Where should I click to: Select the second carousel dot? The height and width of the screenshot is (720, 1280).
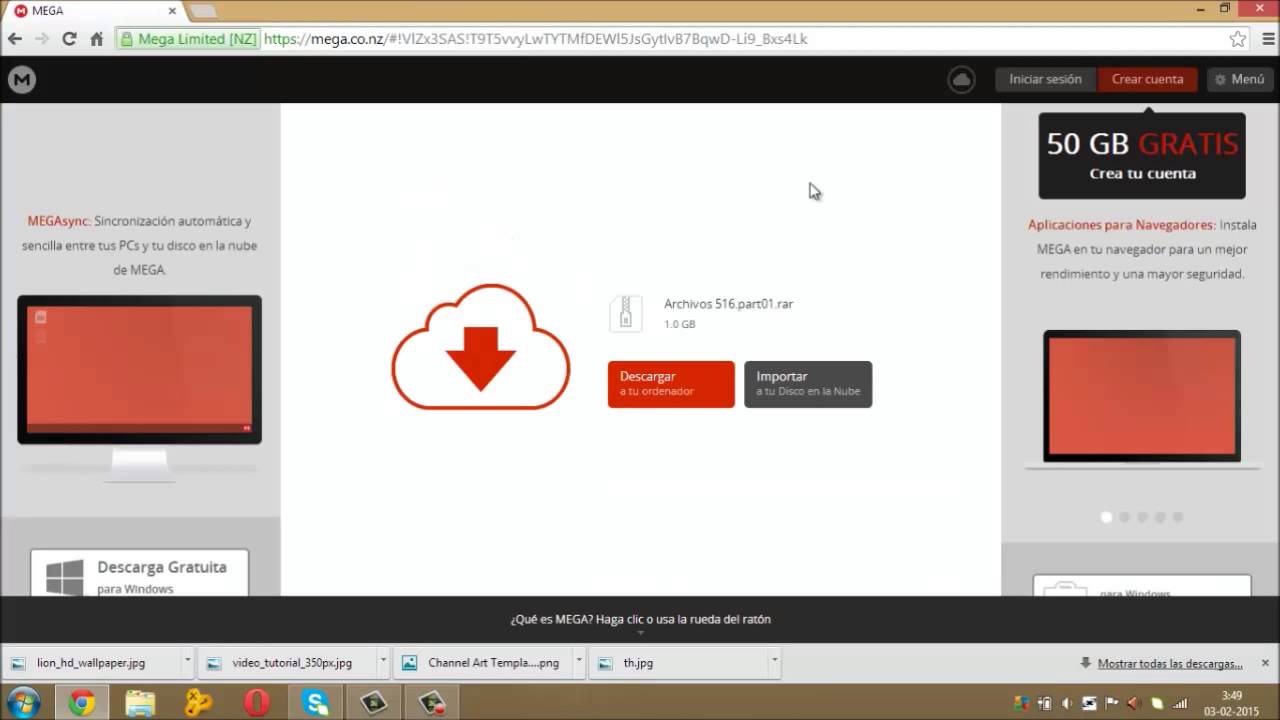point(1124,517)
